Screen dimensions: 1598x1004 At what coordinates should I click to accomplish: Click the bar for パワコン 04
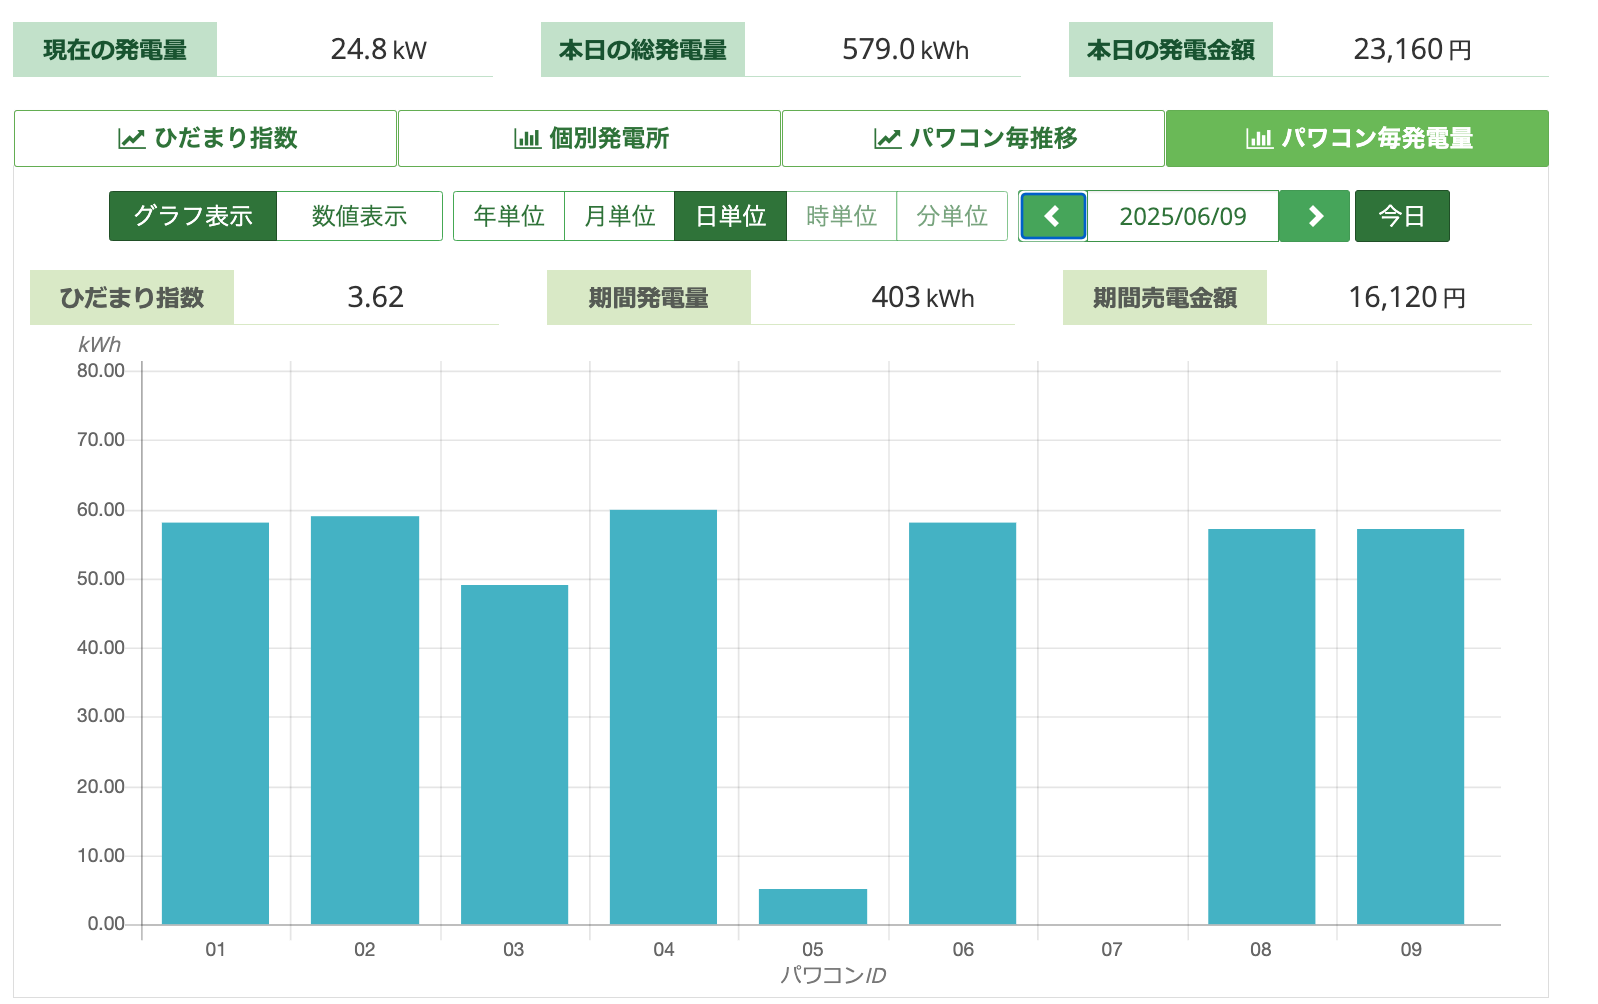[663, 717]
